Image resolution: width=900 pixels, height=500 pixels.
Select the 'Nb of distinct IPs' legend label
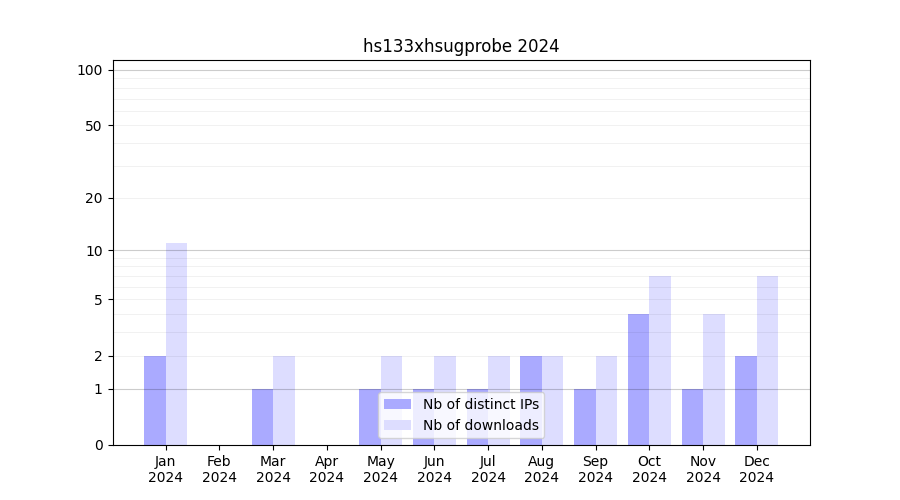coord(480,404)
